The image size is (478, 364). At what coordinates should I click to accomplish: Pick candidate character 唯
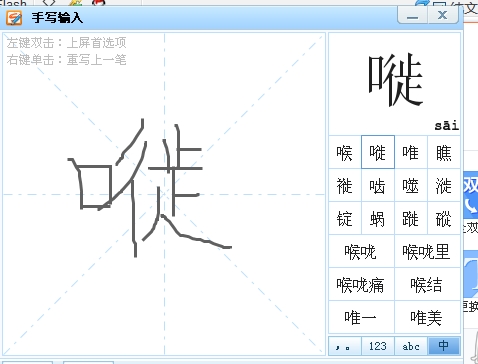(x=411, y=152)
